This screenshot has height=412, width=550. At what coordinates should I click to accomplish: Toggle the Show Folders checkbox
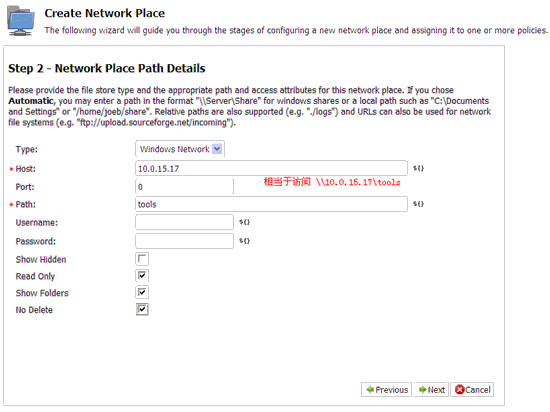[x=142, y=292]
